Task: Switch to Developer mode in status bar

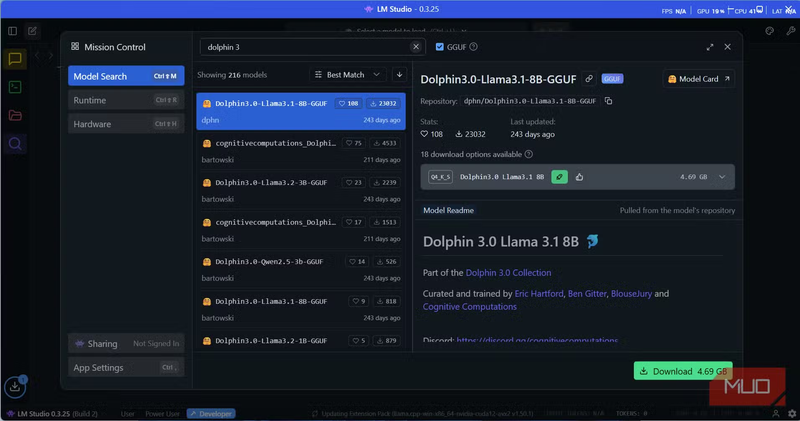Action: [x=210, y=413]
